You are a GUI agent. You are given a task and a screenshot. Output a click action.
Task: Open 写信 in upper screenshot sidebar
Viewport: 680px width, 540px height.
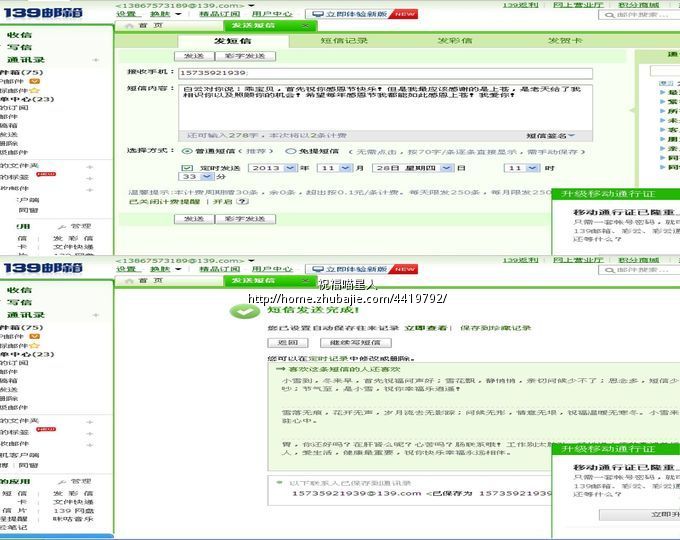[x=20, y=47]
